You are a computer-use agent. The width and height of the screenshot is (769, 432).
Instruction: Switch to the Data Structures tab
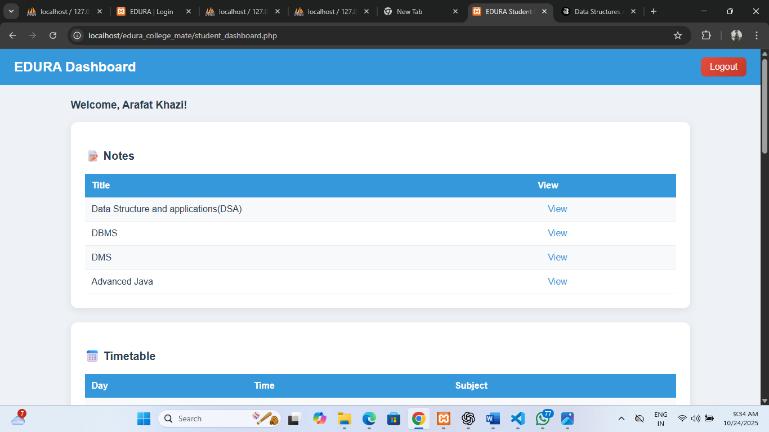[599, 11]
